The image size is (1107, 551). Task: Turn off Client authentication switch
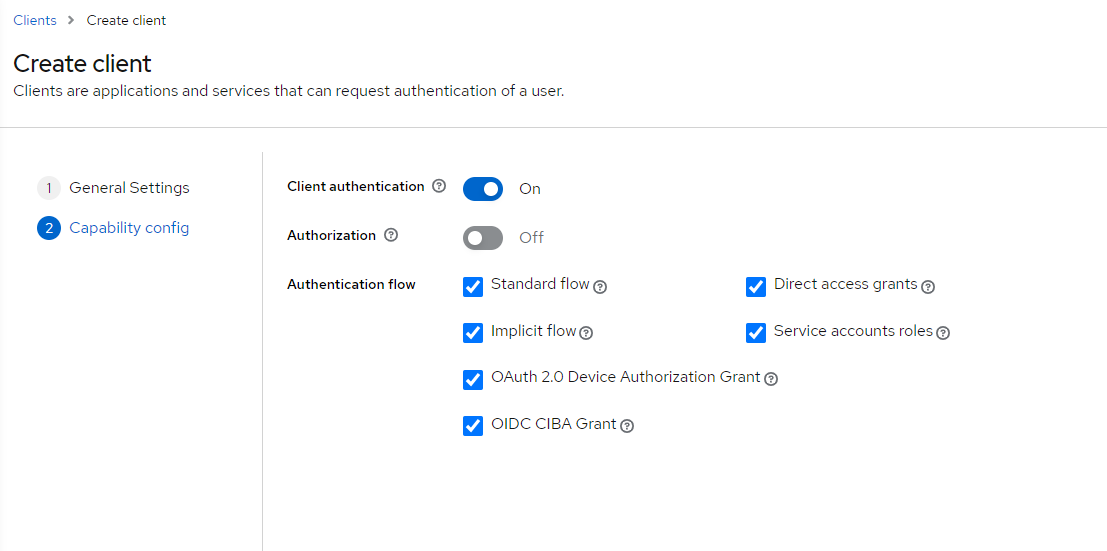(x=483, y=188)
